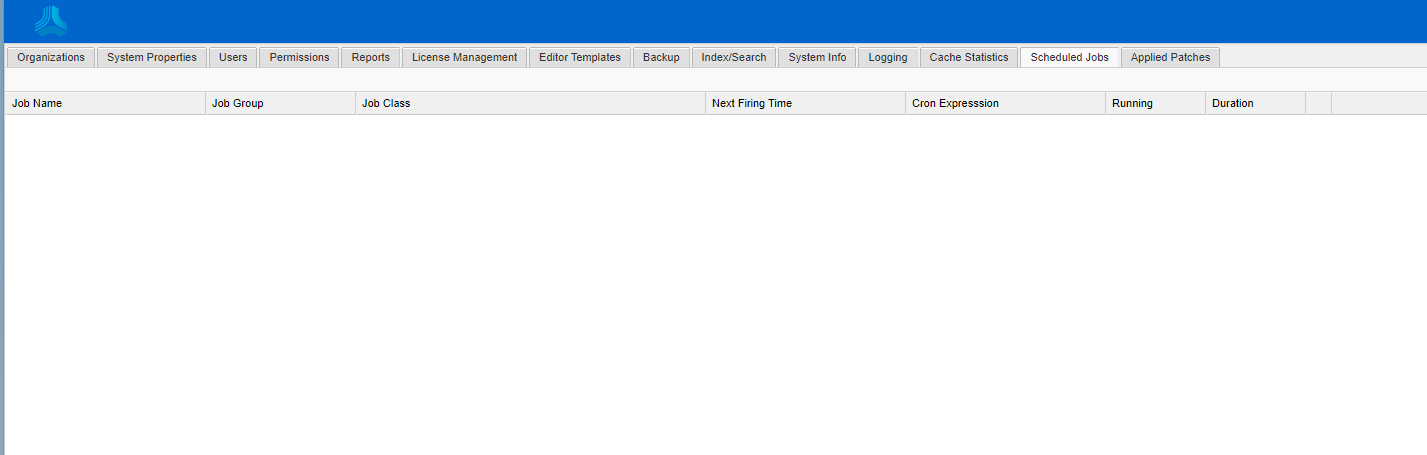Image resolution: width=1427 pixels, height=455 pixels.
Task: Select the Permissions tab
Action: click(x=299, y=57)
